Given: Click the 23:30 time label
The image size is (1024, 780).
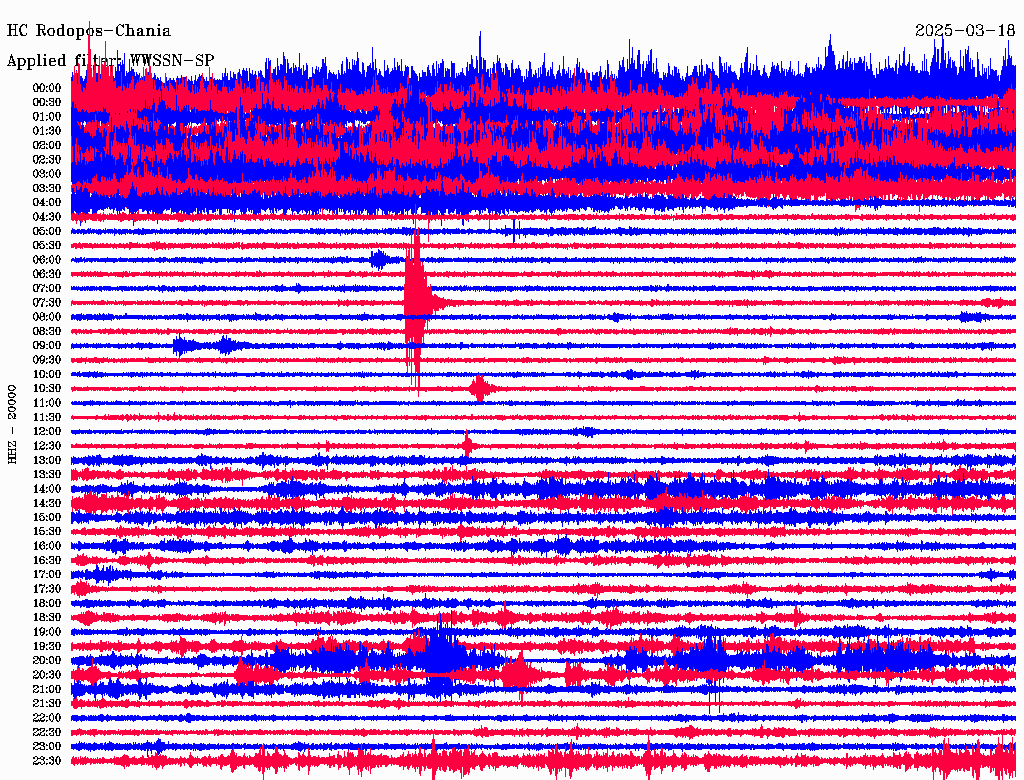Looking at the screenshot, I should [x=47, y=761].
